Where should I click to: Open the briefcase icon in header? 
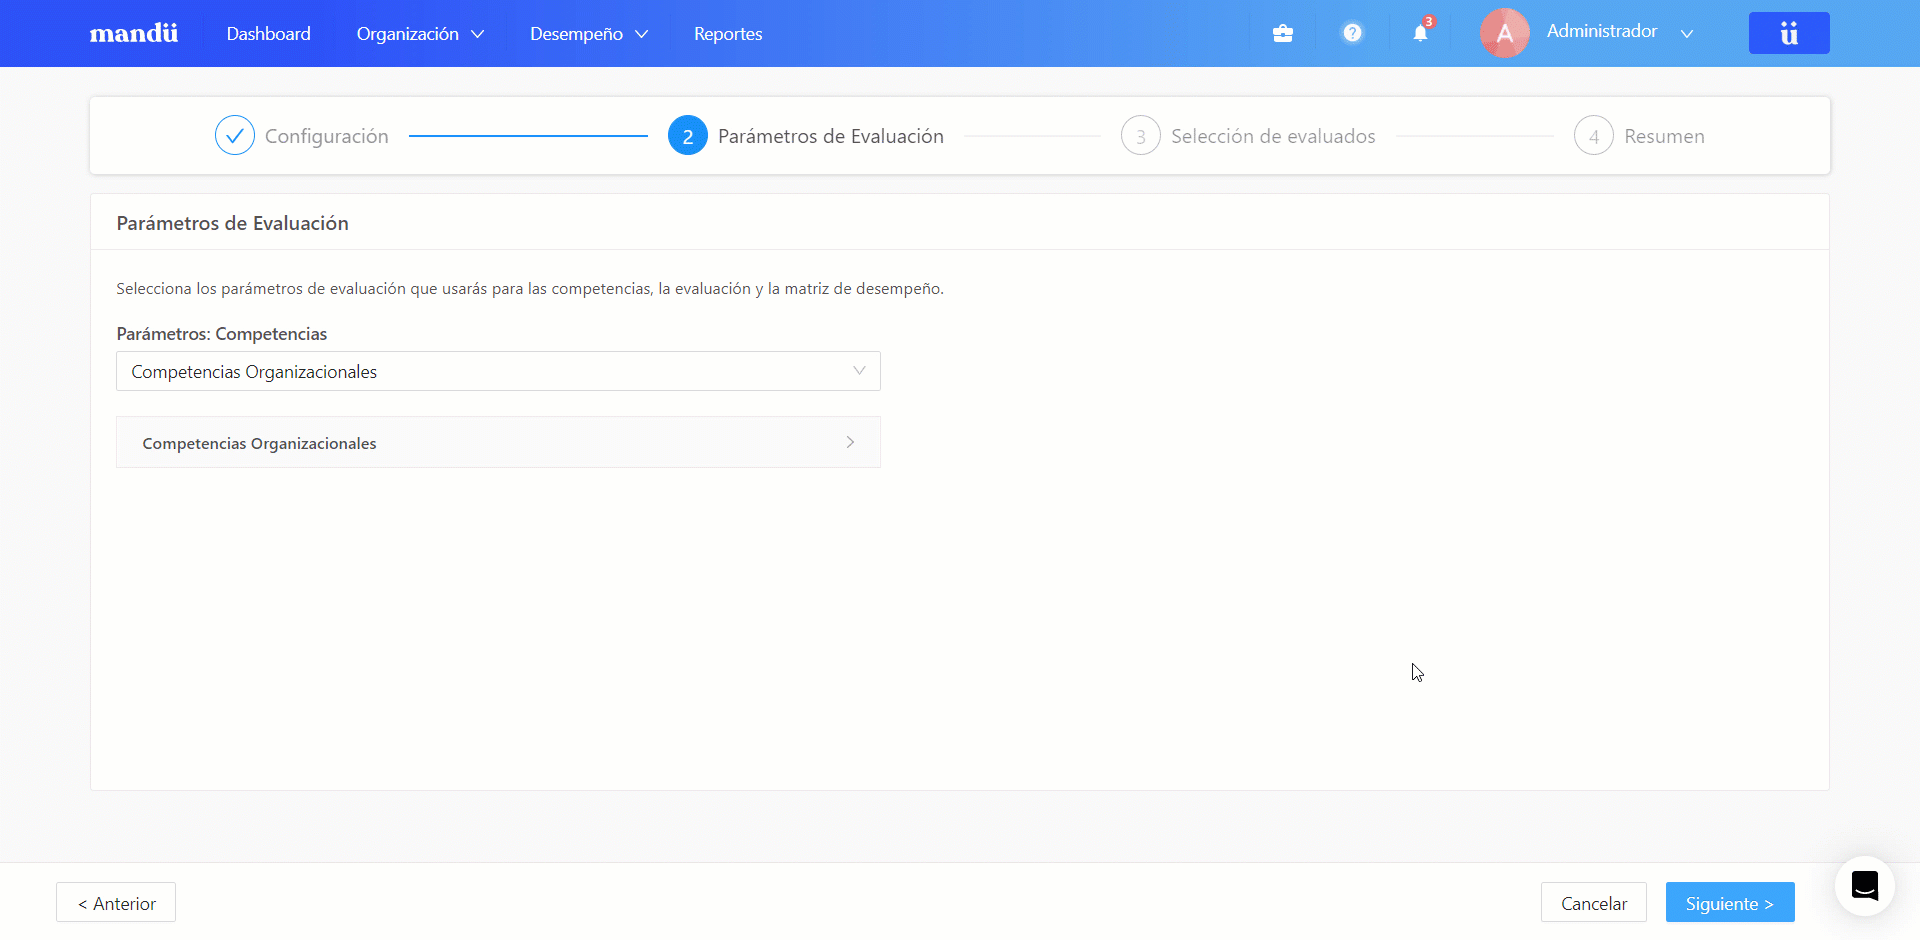[1283, 34]
